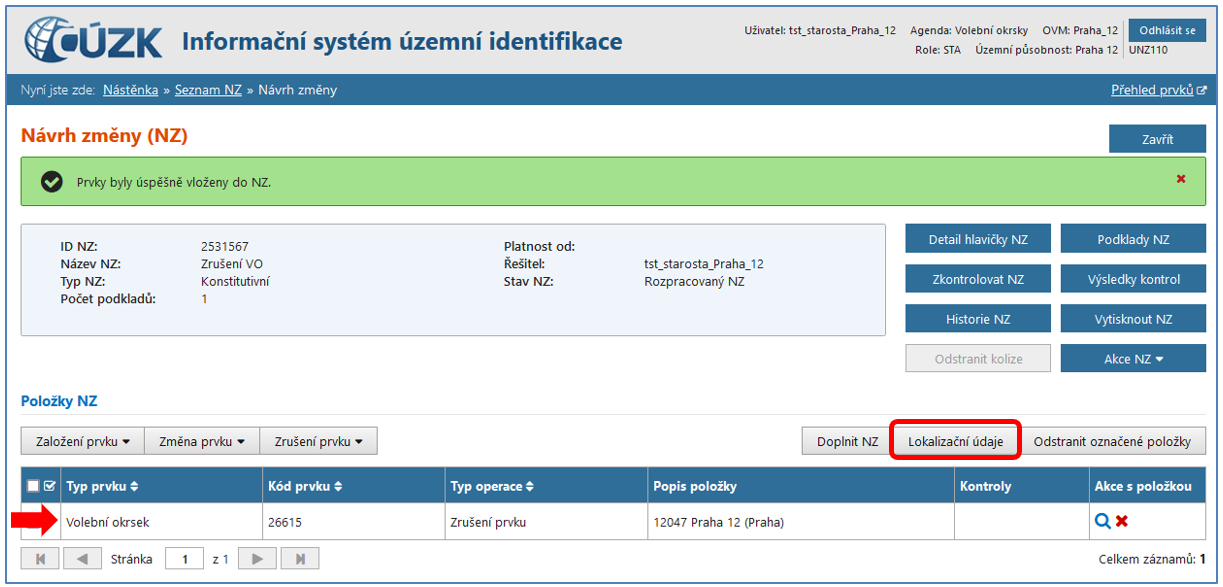Click the Stránka page number input field

coord(184,559)
